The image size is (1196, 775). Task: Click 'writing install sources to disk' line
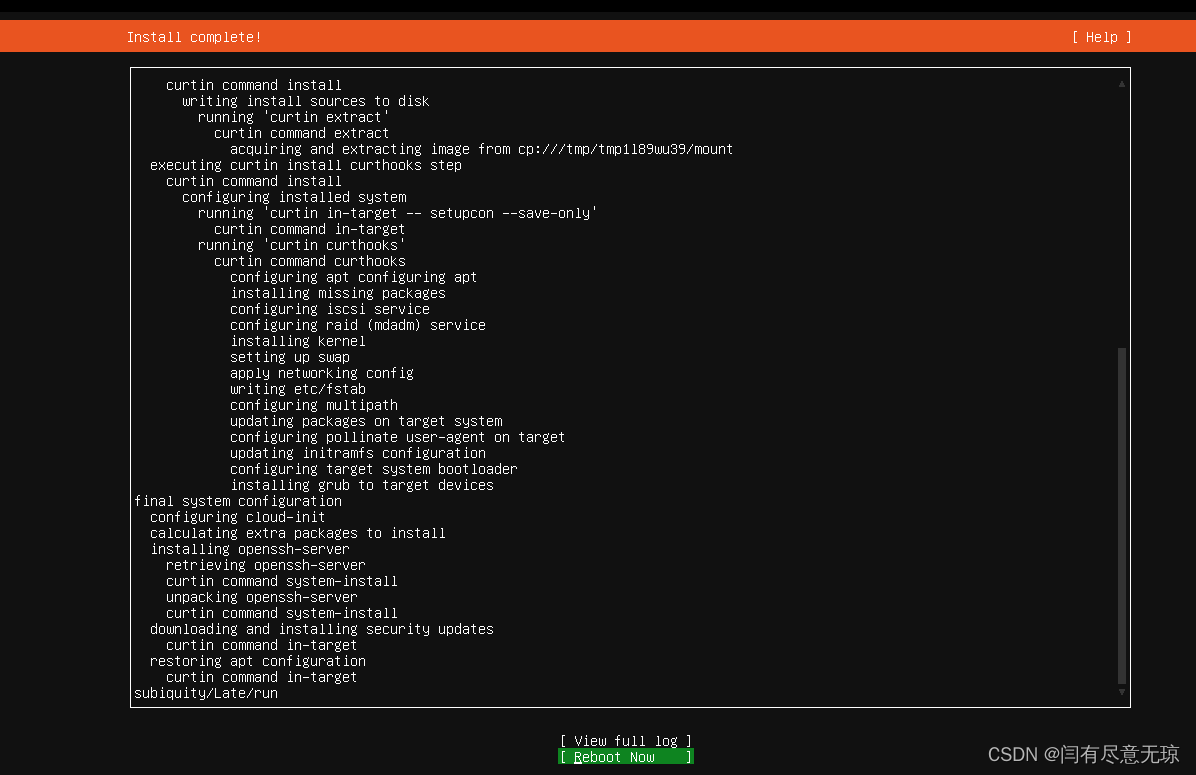click(305, 100)
